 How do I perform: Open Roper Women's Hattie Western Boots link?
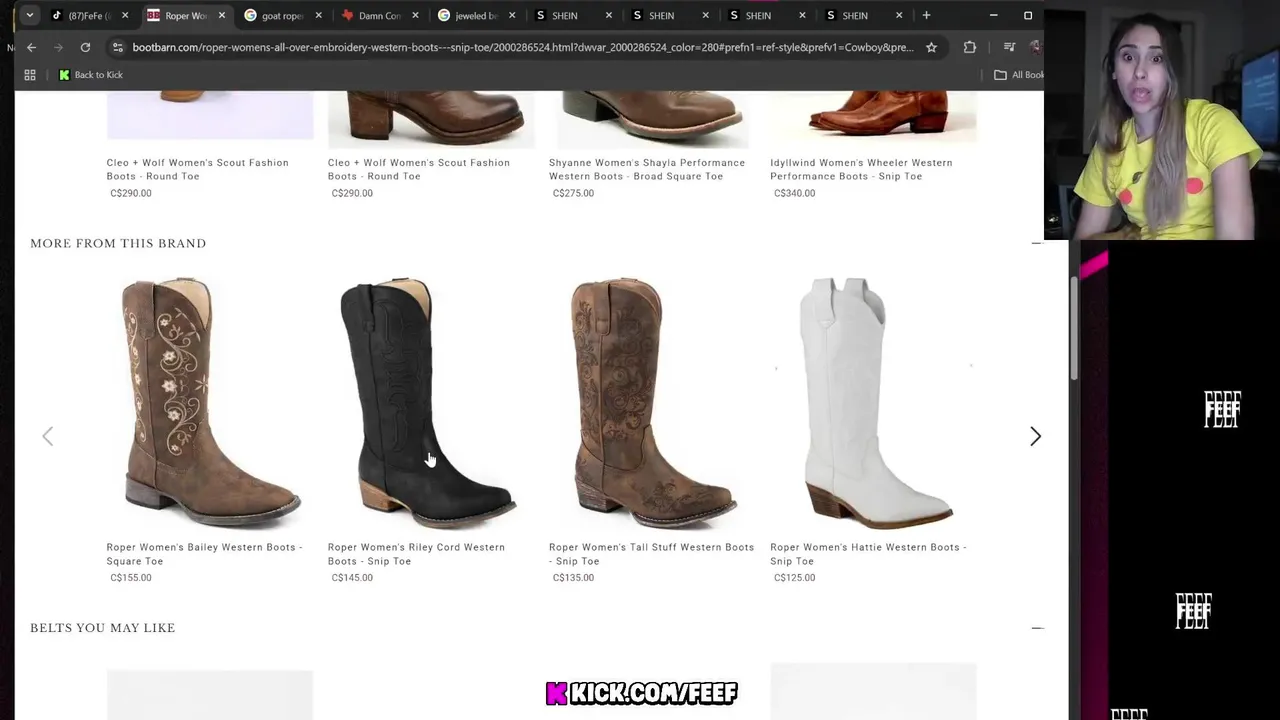point(868,554)
